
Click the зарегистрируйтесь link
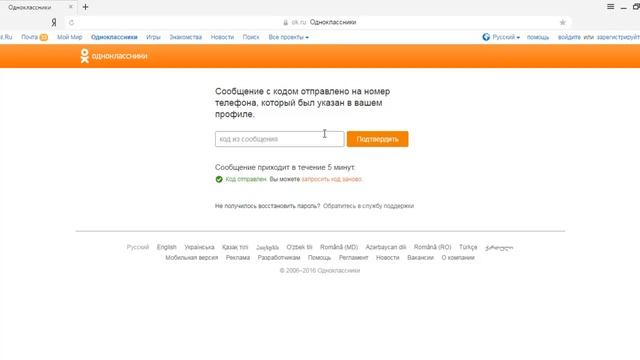point(618,37)
